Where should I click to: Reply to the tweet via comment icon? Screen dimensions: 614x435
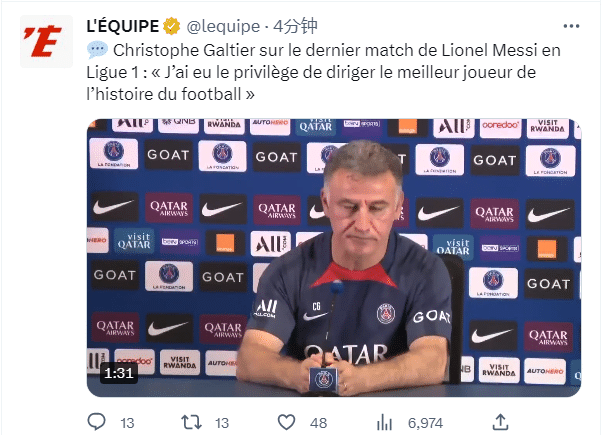pos(100,423)
